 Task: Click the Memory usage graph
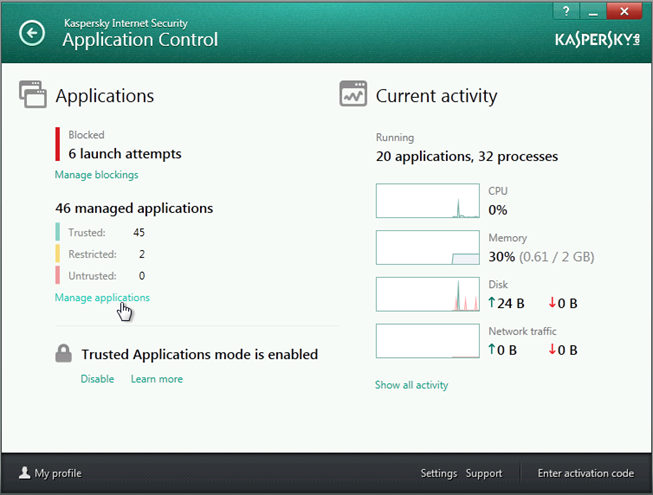tap(428, 247)
